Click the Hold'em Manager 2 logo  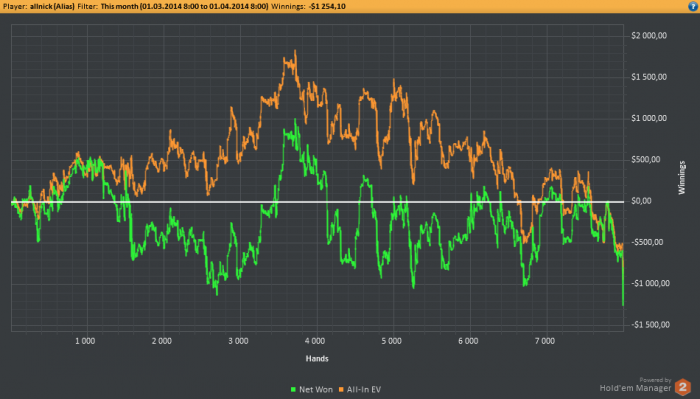(x=683, y=387)
